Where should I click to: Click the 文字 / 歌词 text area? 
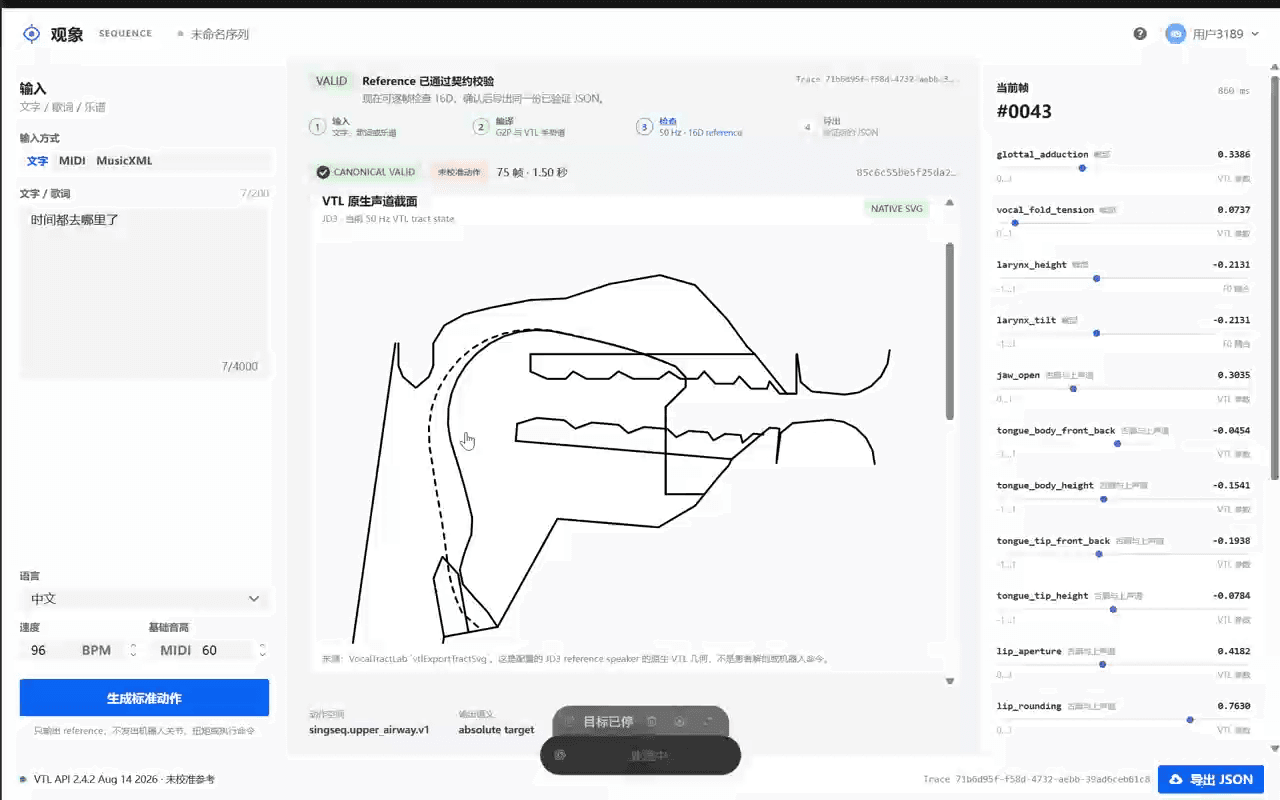(x=144, y=292)
